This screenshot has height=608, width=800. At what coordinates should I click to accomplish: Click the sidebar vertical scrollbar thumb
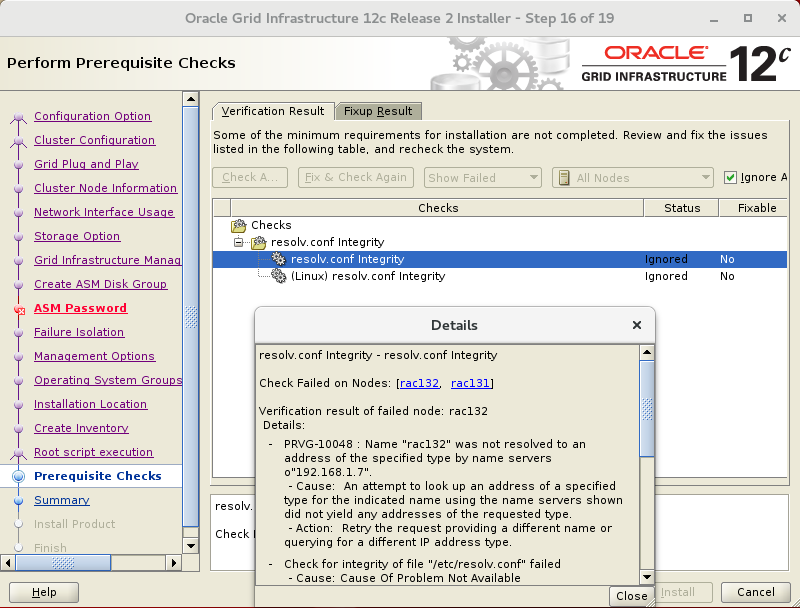pos(191,317)
